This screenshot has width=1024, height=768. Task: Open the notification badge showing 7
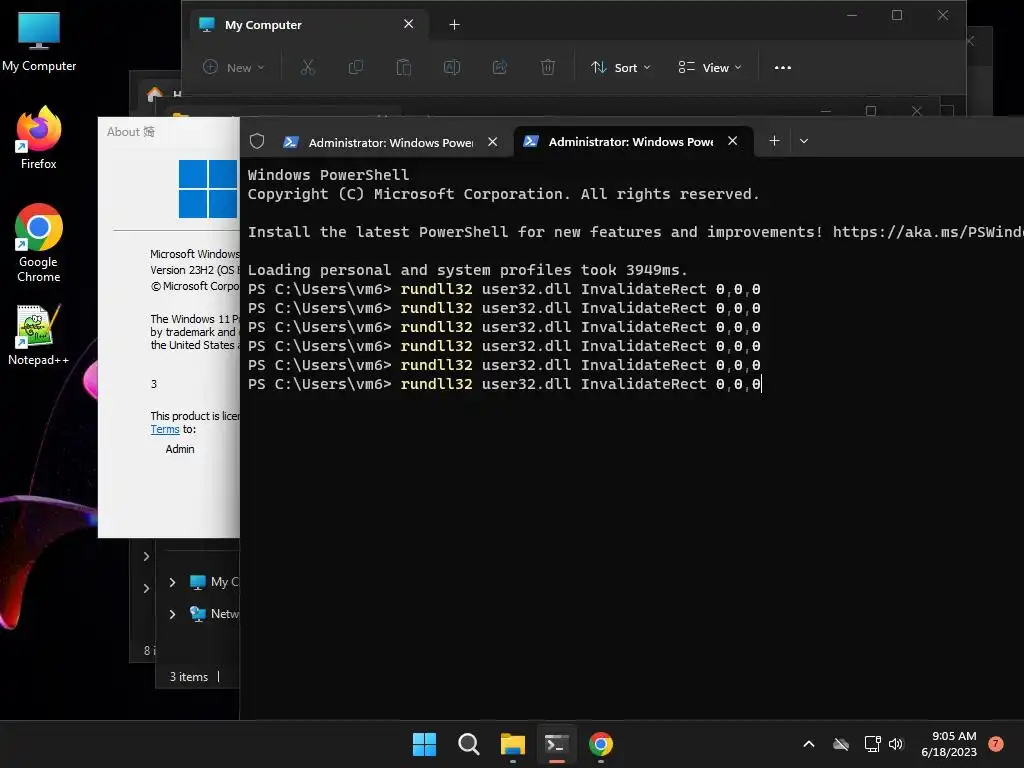coord(996,744)
